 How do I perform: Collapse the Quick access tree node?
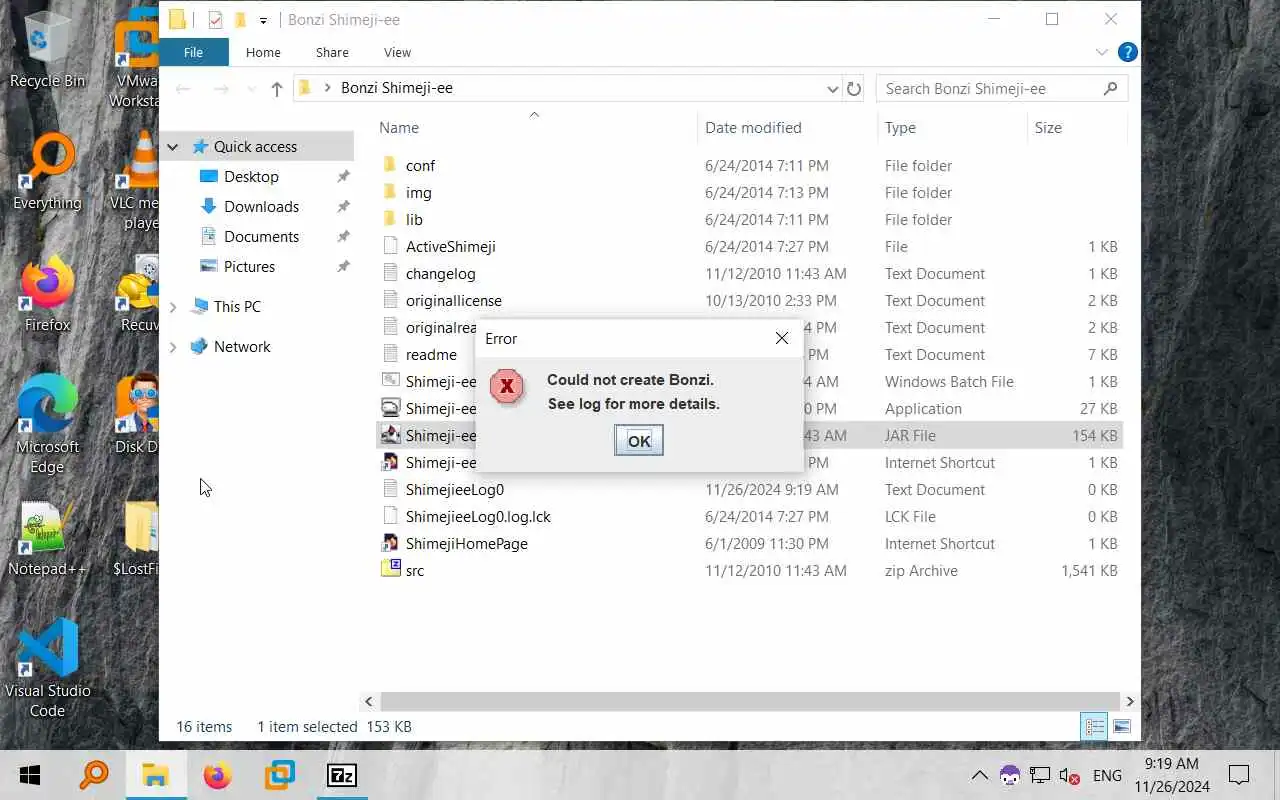pos(173,147)
